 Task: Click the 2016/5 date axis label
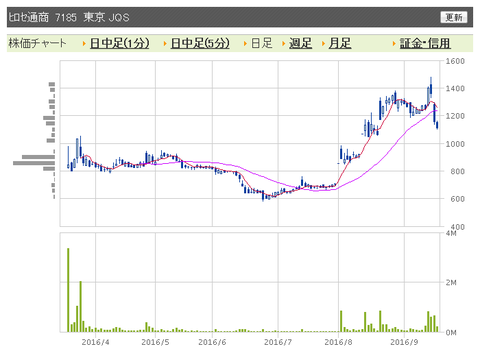click(x=155, y=342)
